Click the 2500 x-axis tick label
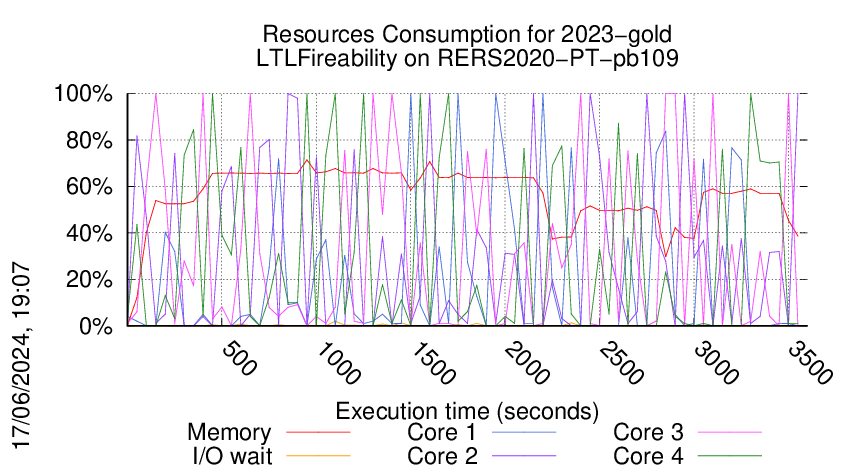 tap(621, 363)
